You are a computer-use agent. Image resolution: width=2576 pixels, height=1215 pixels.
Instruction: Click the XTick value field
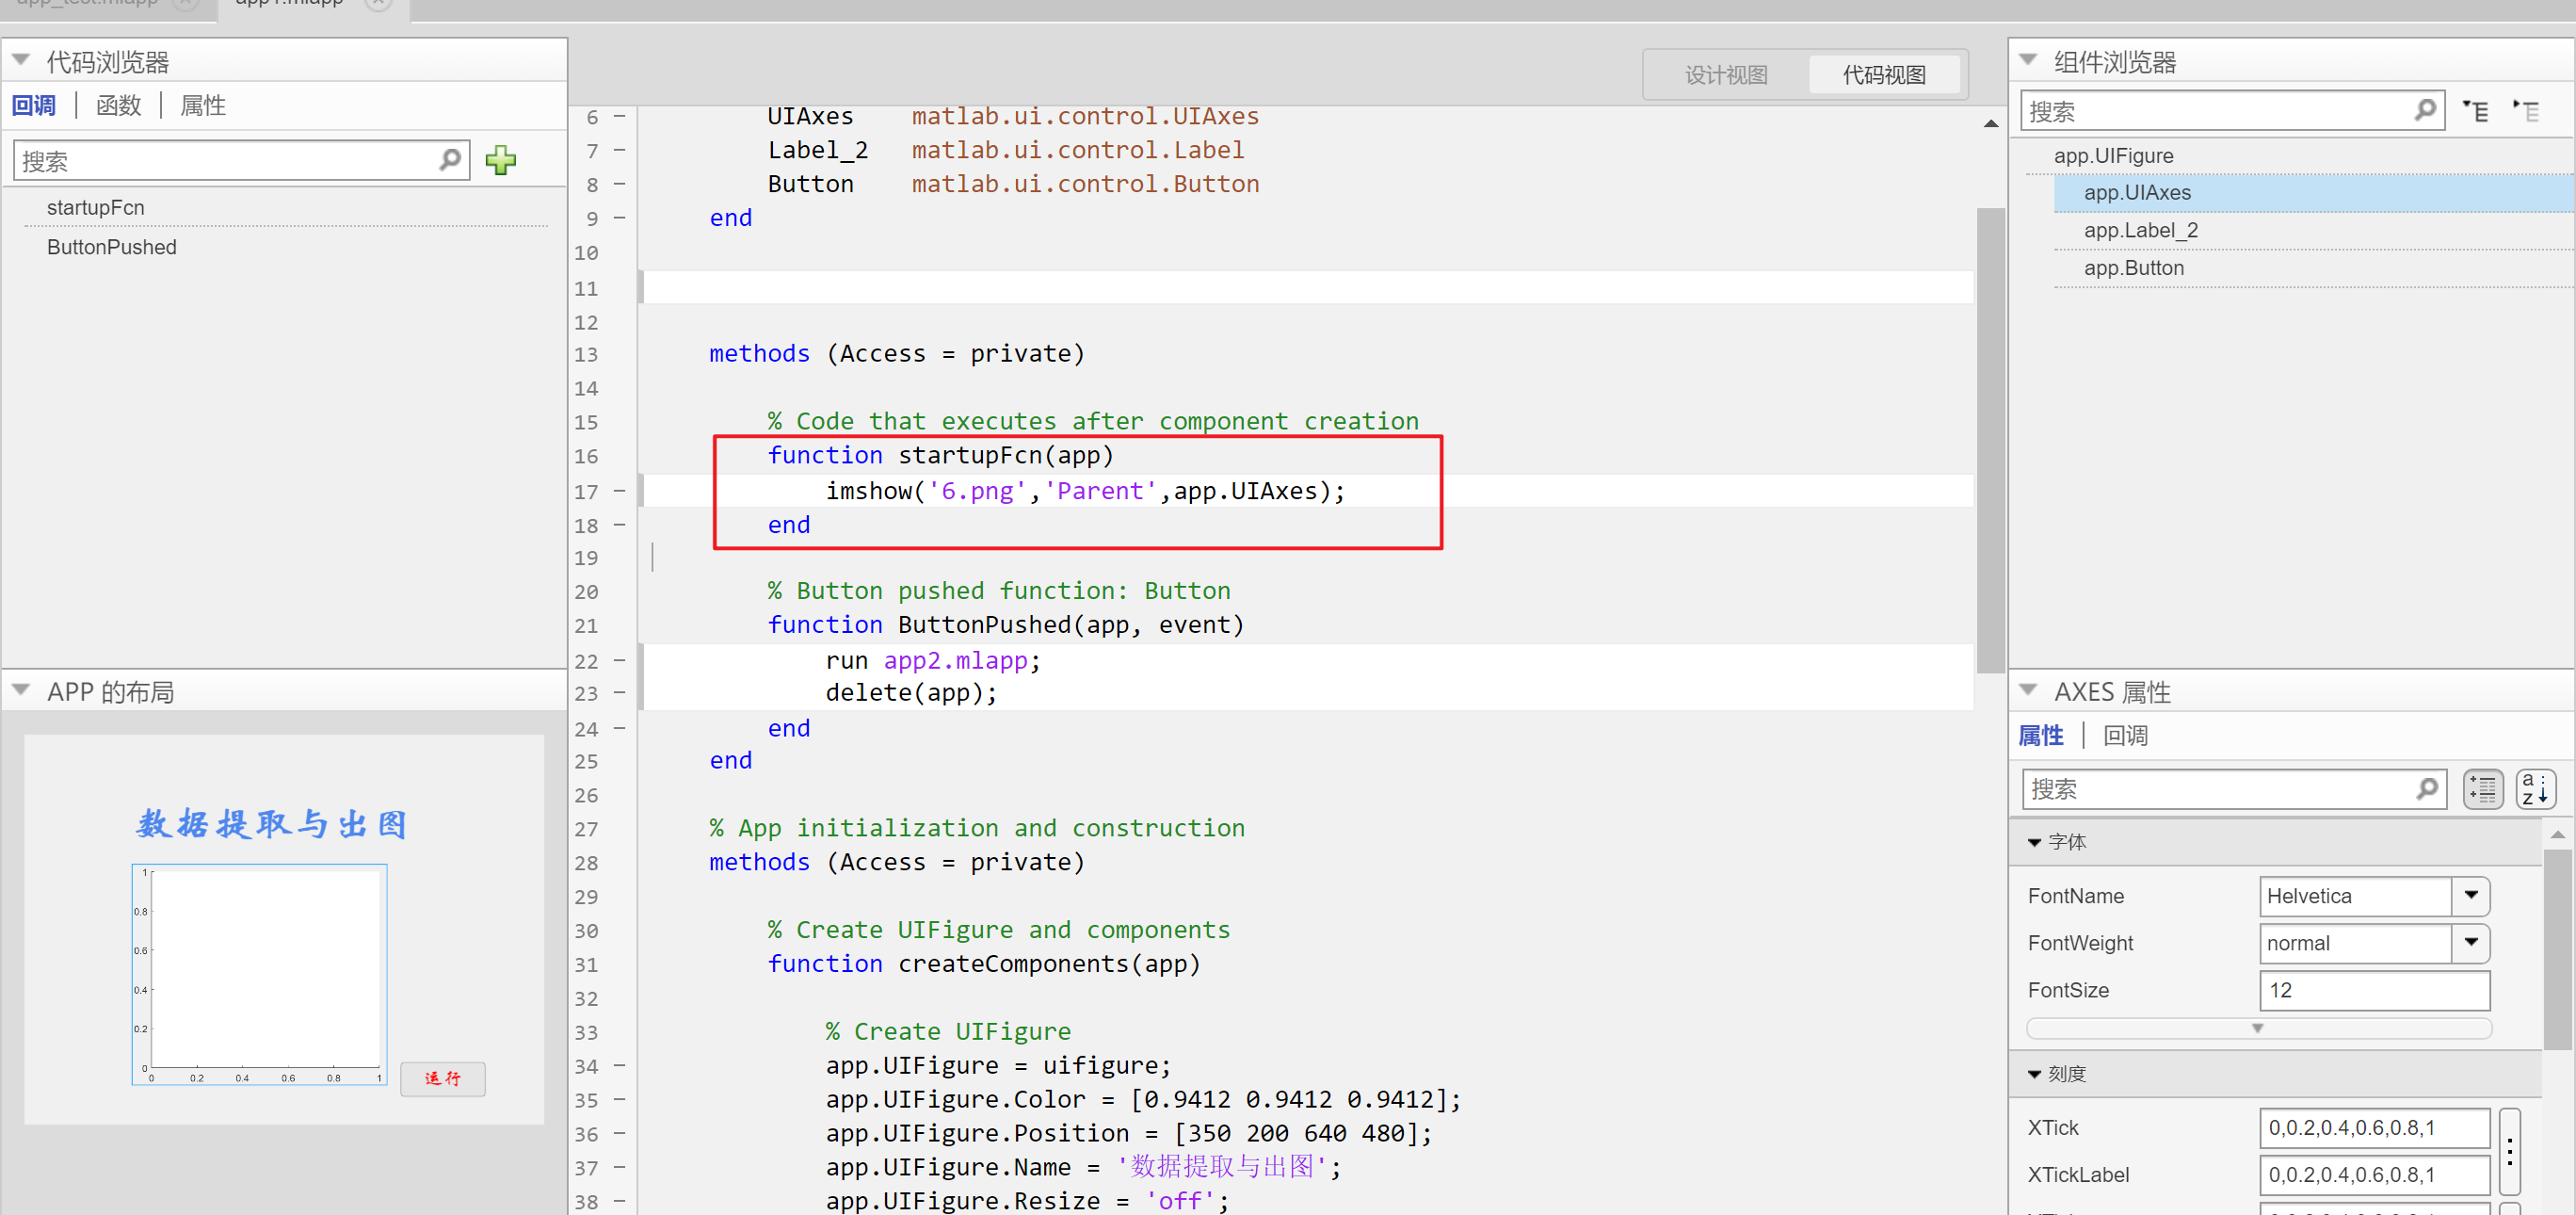point(2374,1128)
